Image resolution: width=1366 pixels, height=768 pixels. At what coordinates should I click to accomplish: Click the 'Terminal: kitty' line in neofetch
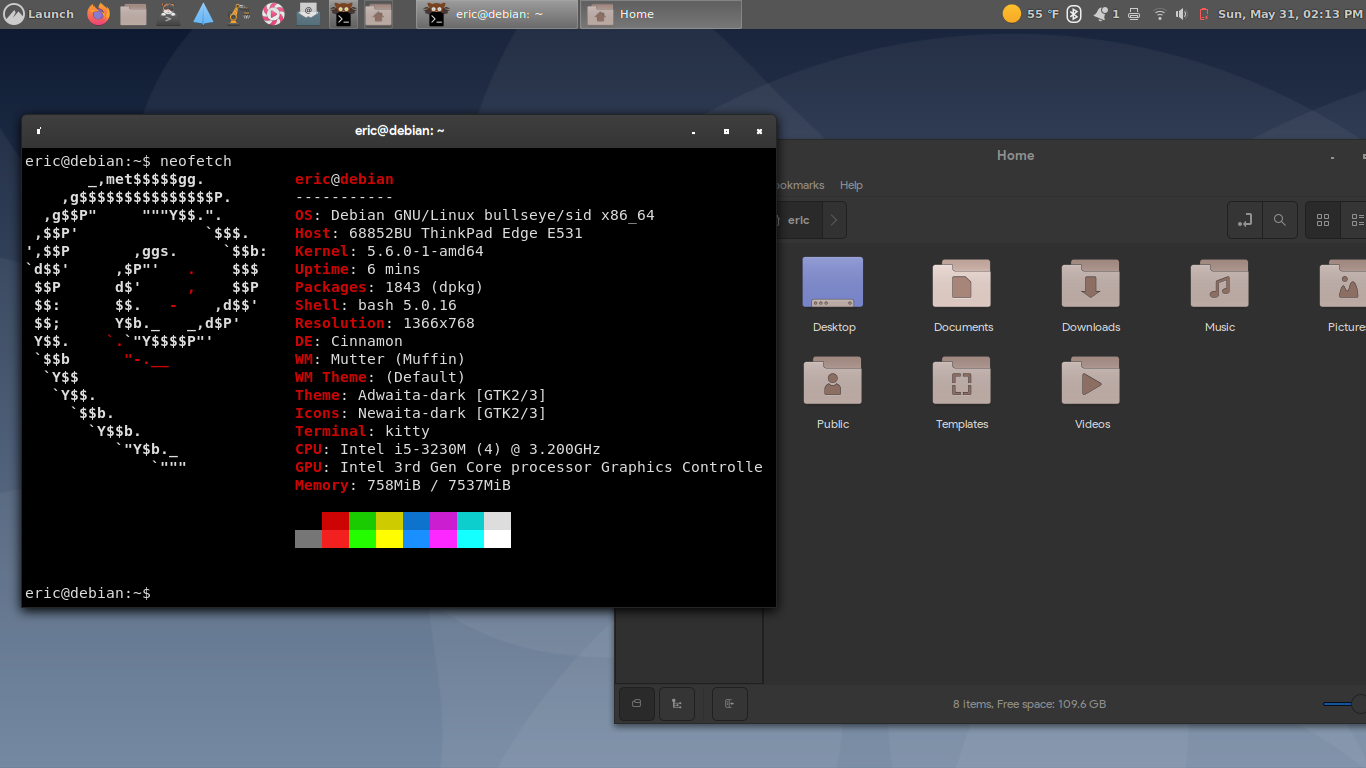[x=362, y=431]
